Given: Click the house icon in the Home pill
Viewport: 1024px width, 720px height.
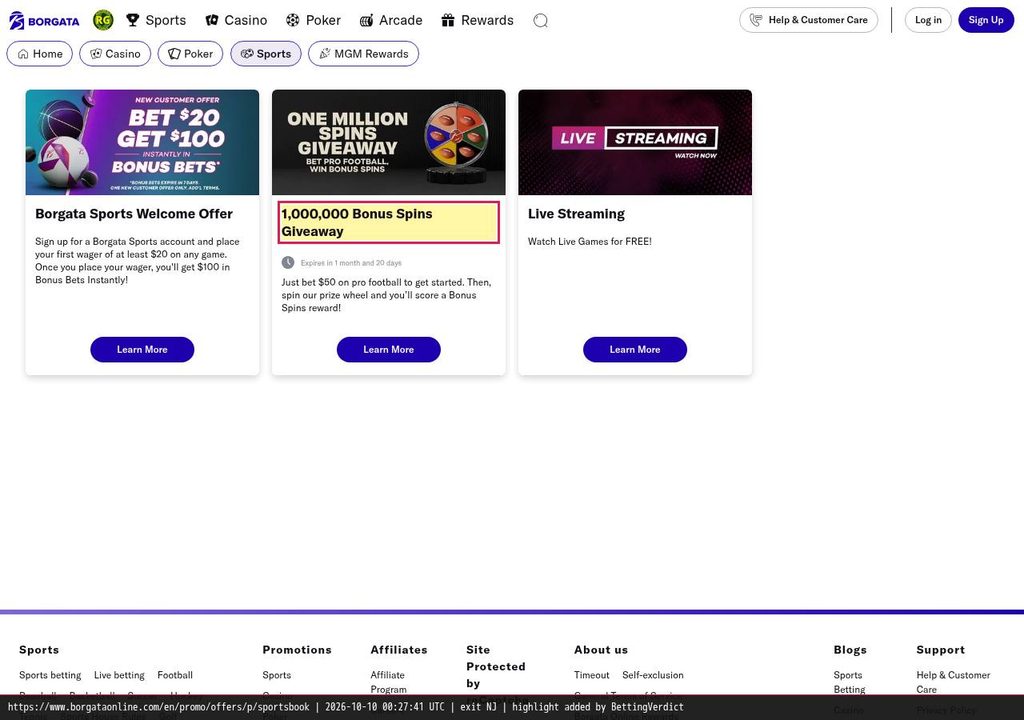Looking at the screenshot, I should point(23,54).
